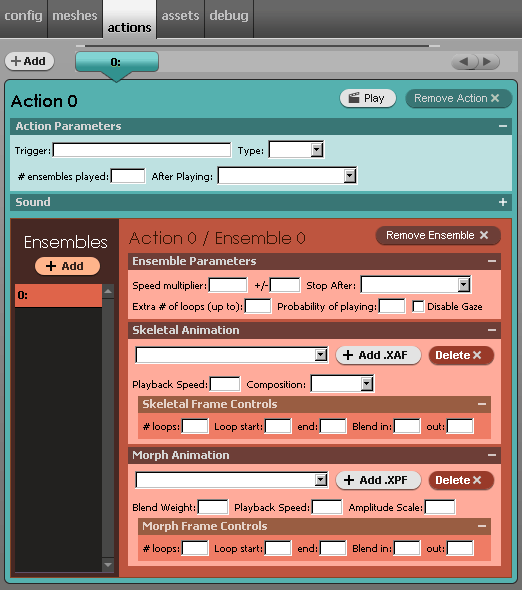Screen dimensions: 522x590
Task: Expand the Sound section
Action: point(503,202)
